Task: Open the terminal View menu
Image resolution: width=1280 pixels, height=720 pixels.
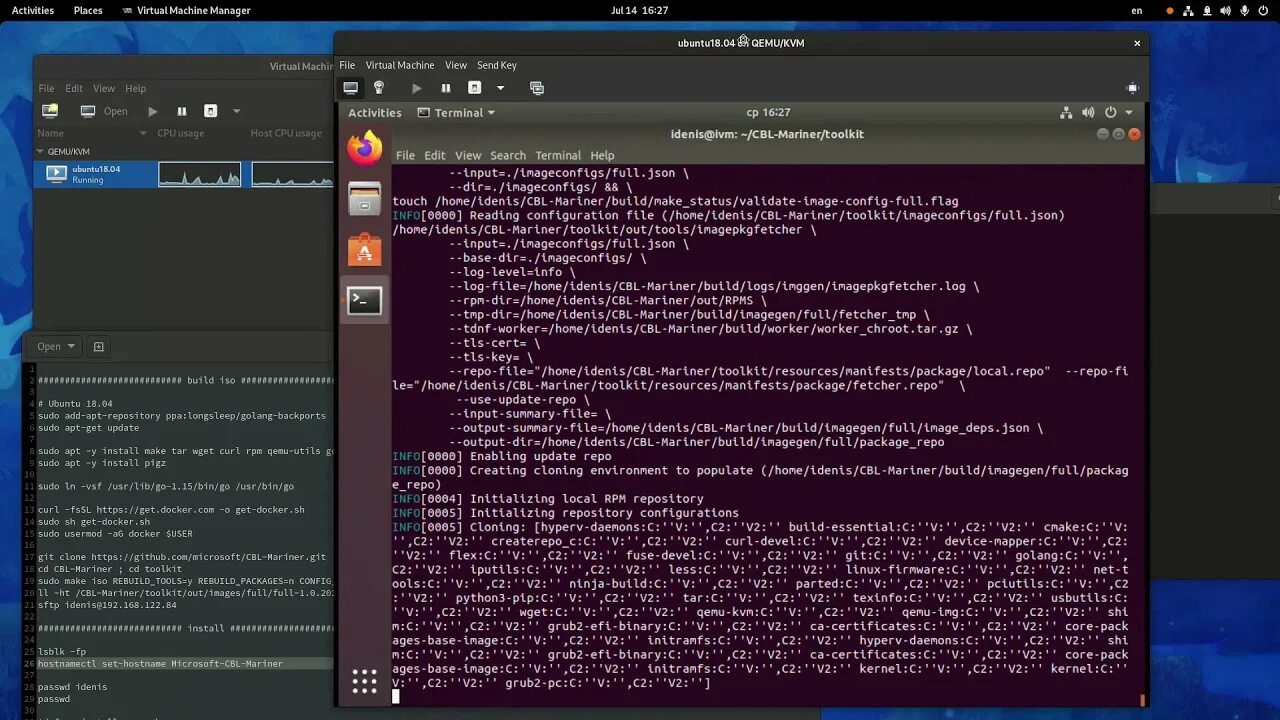Action: [468, 155]
